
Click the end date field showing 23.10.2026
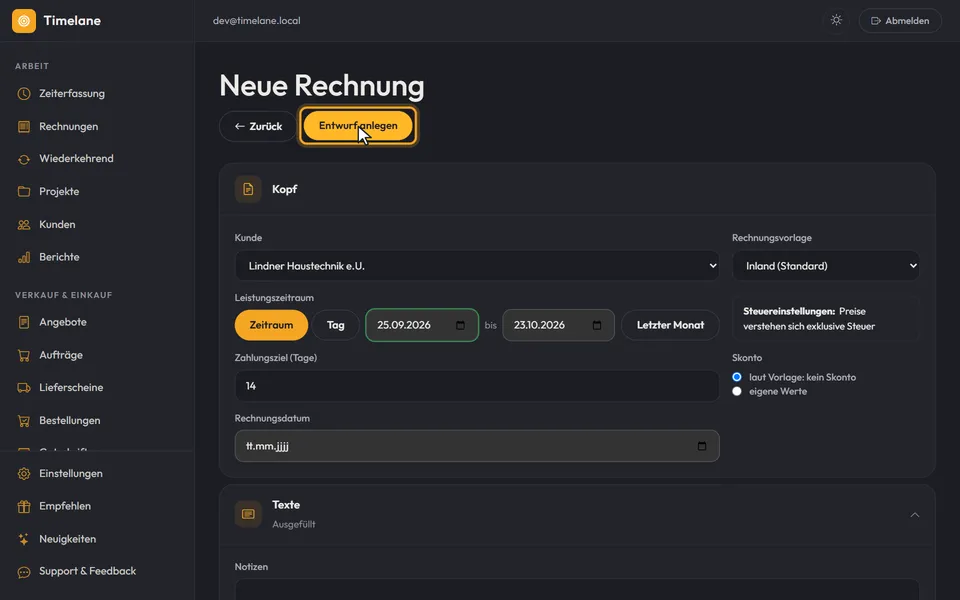click(558, 325)
